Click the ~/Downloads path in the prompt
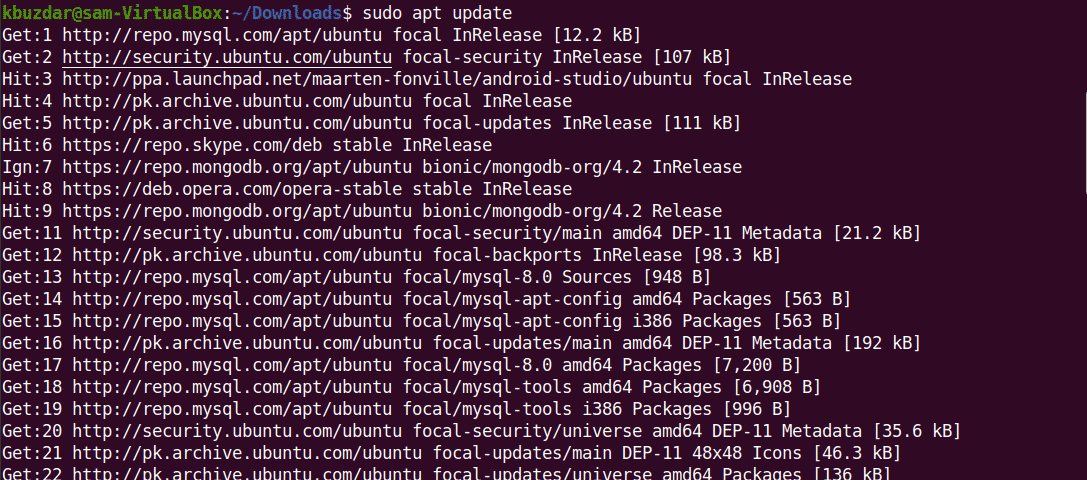The image size is (1087, 480). point(287,13)
